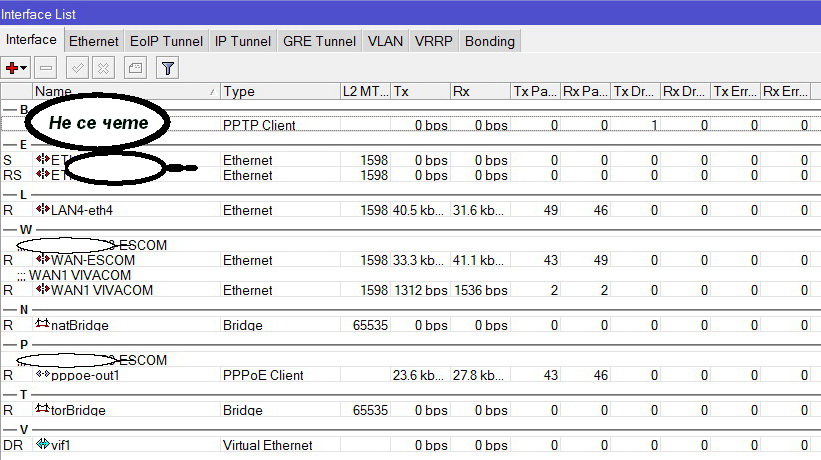Open the EoIP Tunnel tab

pyautogui.click(x=166, y=41)
